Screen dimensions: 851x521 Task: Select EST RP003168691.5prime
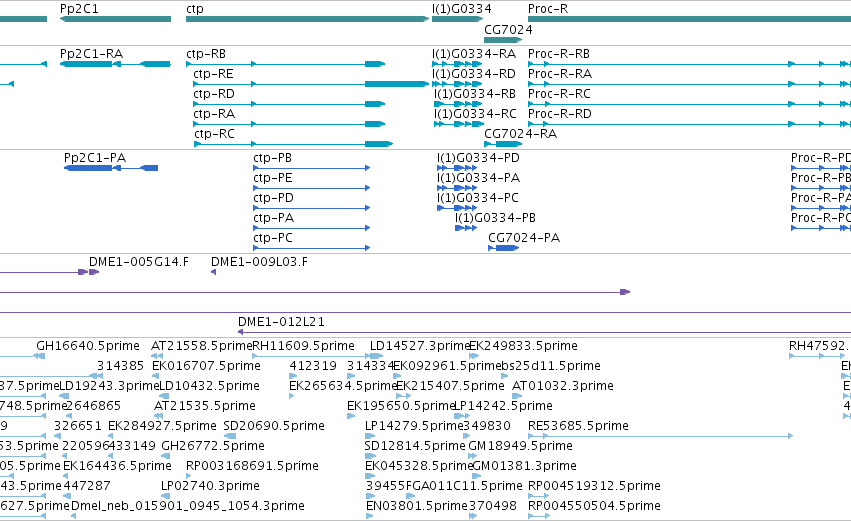pos(252,466)
